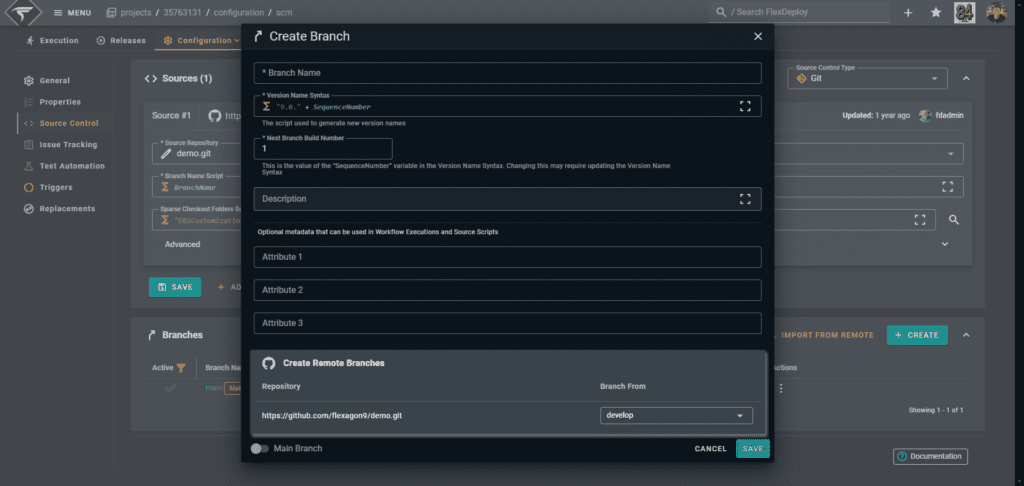The height and width of the screenshot is (486, 1024).
Task: Open the Branch From develop dropdown
Action: 676,415
